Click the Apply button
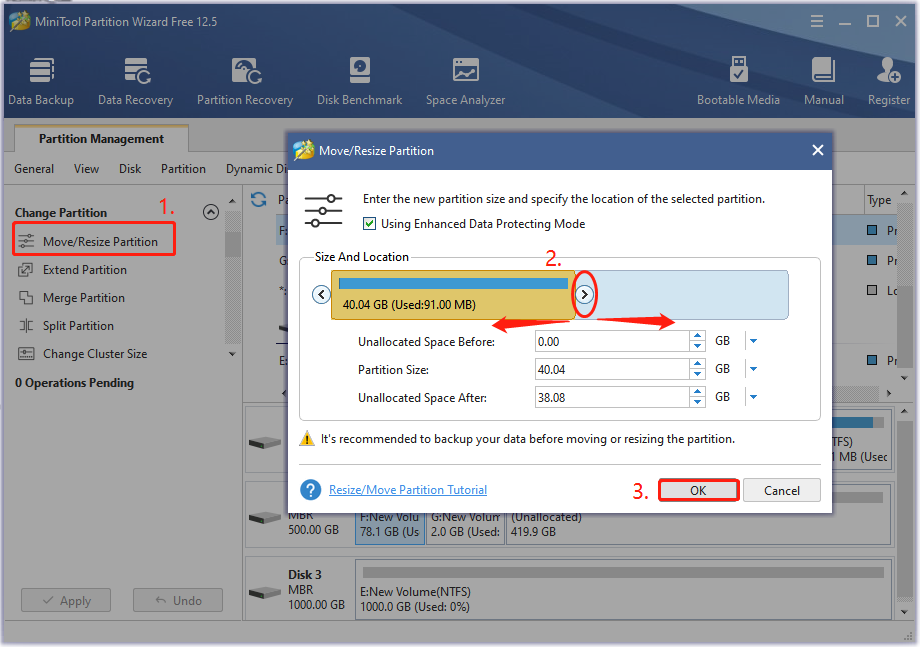The image size is (923, 647). (x=66, y=600)
